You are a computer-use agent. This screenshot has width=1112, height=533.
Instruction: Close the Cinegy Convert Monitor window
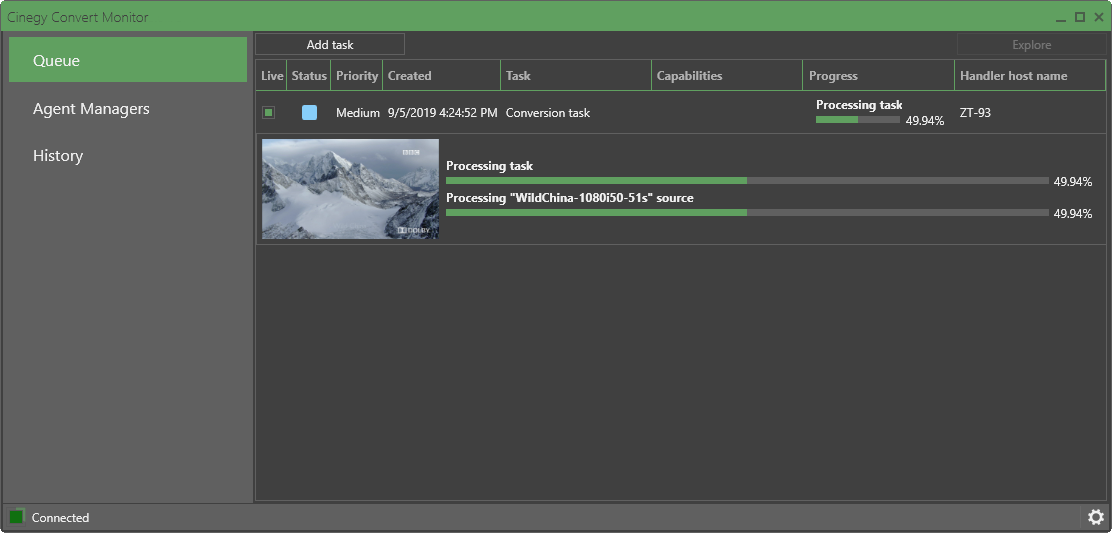point(1099,17)
